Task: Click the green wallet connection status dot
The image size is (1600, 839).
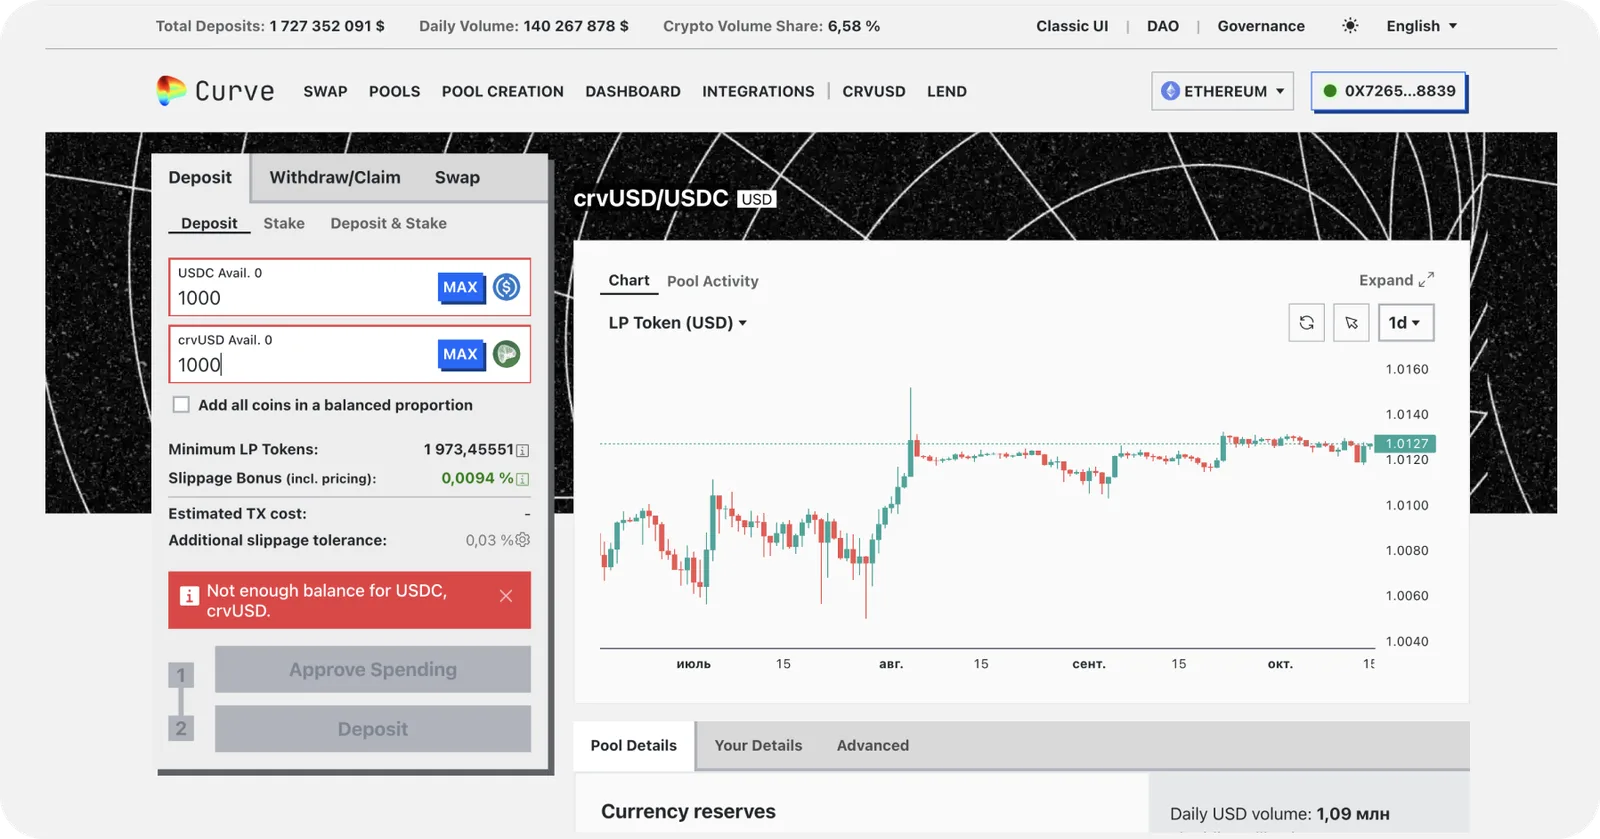Action: (x=1330, y=91)
